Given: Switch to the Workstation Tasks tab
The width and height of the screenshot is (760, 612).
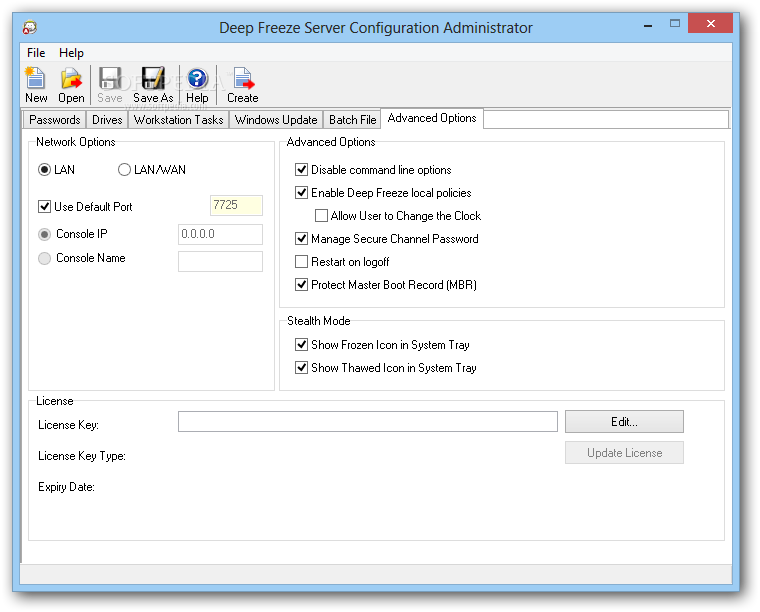Looking at the screenshot, I should [x=178, y=120].
